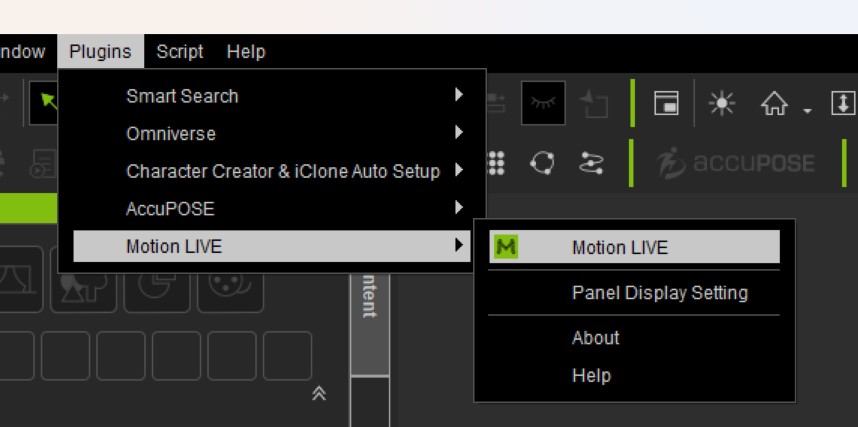Expand Character Creator & iClone Auto Setup
The width and height of the screenshot is (858, 427).
pyautogui.click(x=282, y=171)
